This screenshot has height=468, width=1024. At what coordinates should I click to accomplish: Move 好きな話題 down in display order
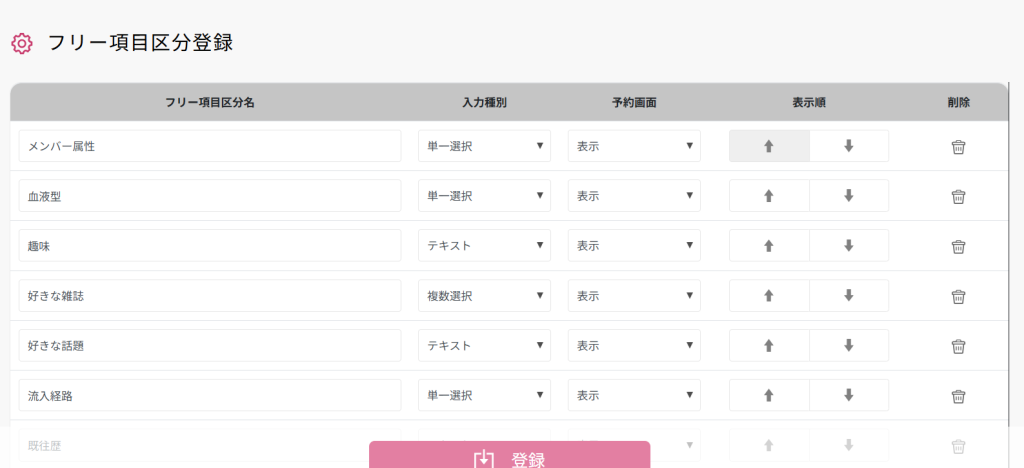848,346
